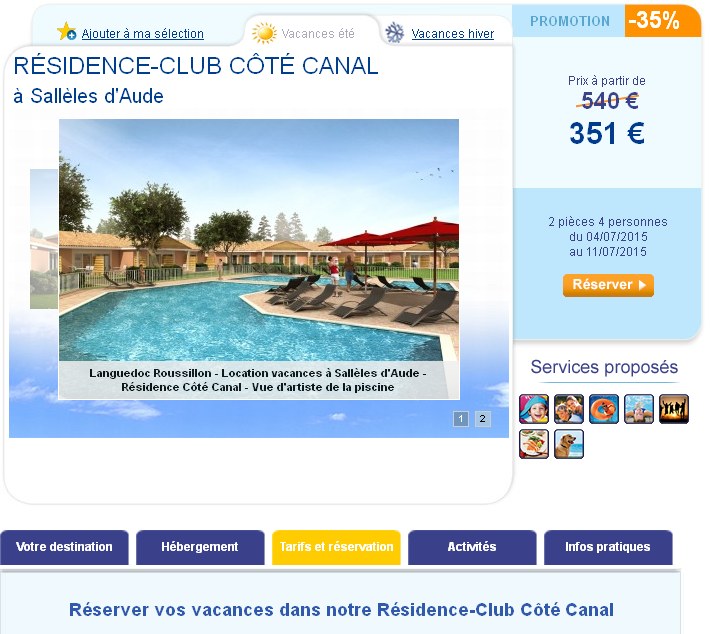Open the orange swim ring service icon
The width and height of the screenshot is (710, 634).
click(604, 408)
